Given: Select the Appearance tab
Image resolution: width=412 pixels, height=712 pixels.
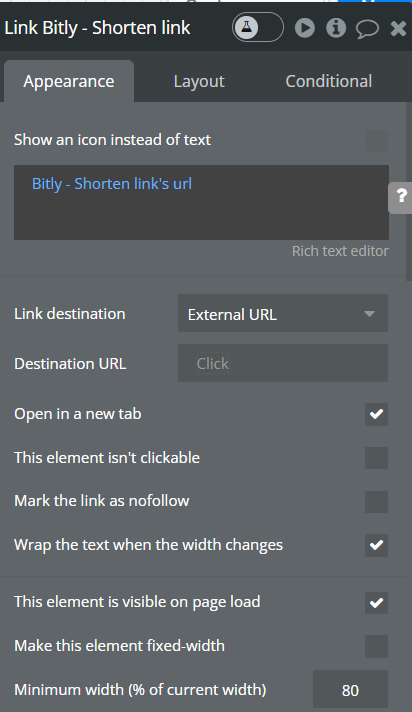Looking at the screenshot, I should tap(69, 81).
